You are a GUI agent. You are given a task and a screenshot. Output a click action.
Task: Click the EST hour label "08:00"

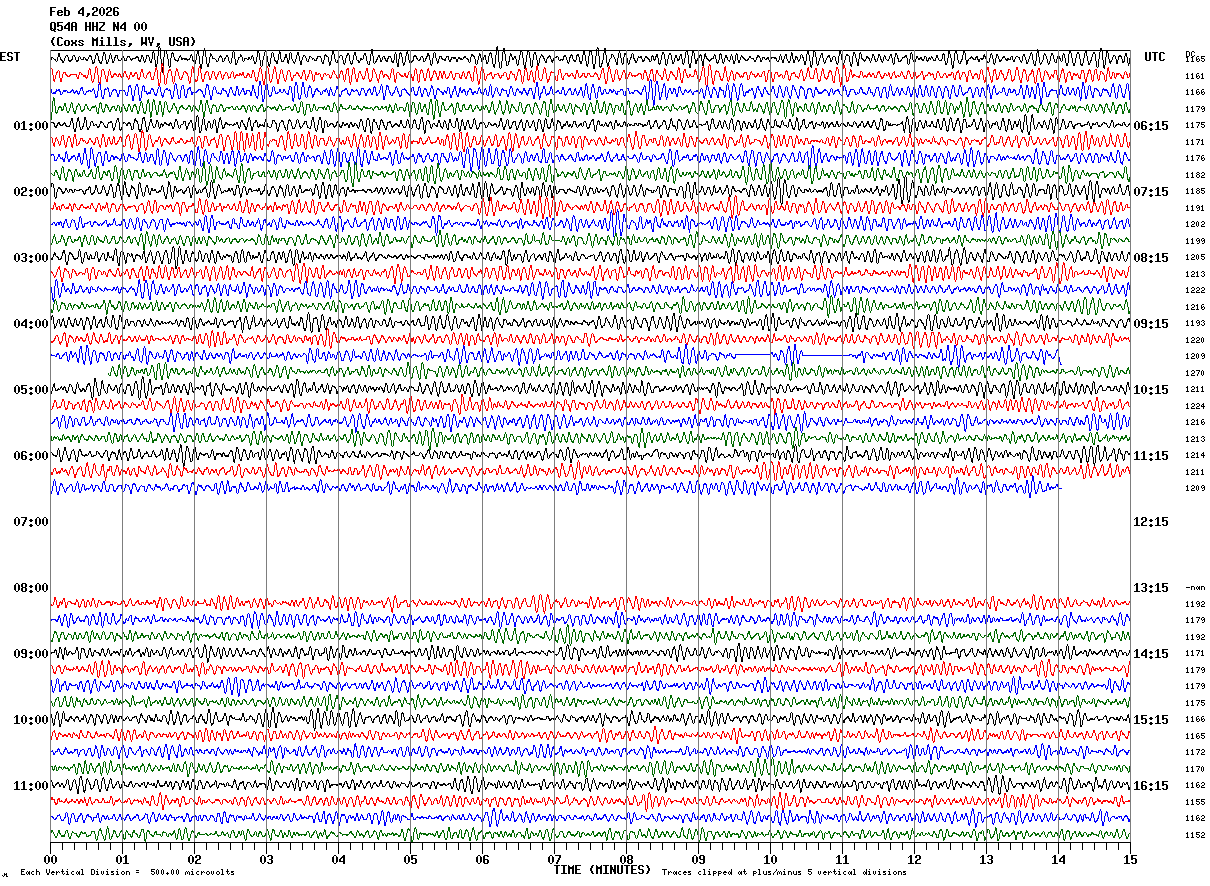tap(31, 588)
